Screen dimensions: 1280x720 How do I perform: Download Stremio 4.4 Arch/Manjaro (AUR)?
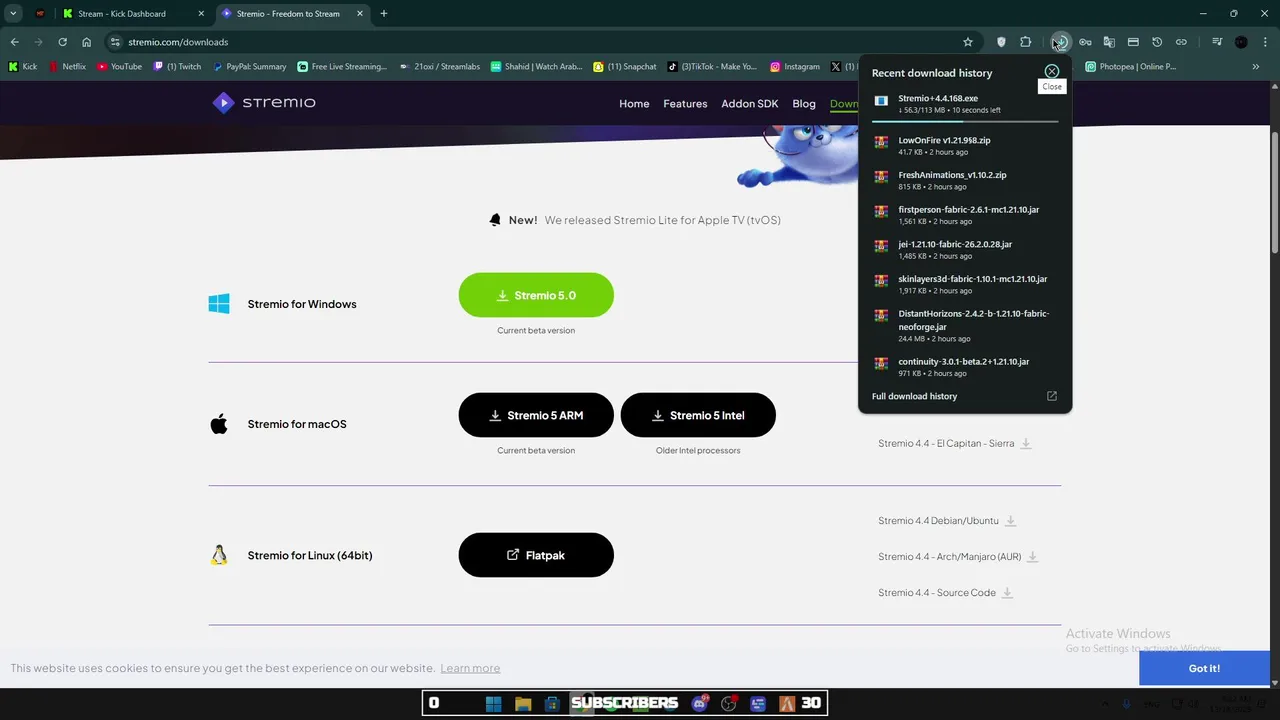(958, 557)
